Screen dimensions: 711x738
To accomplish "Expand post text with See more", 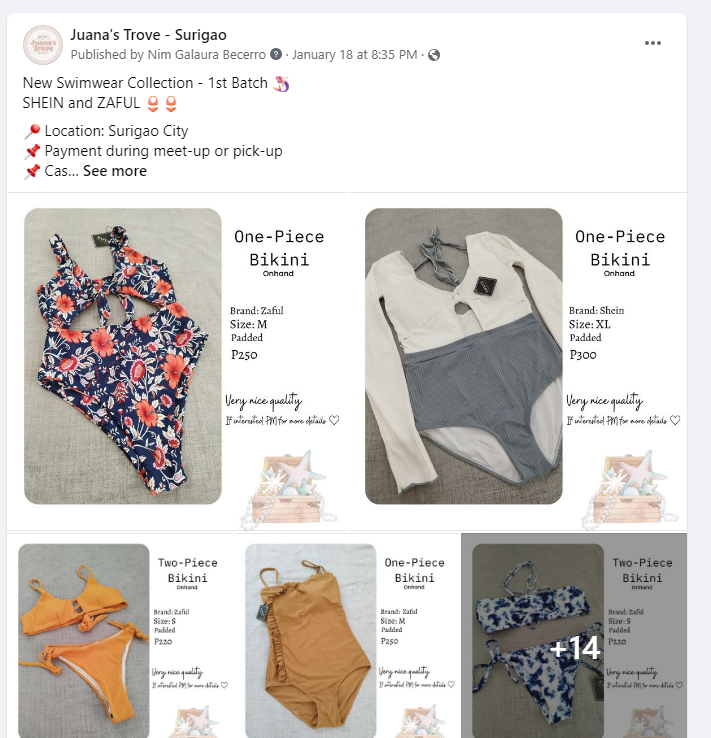I will [115, 171].
